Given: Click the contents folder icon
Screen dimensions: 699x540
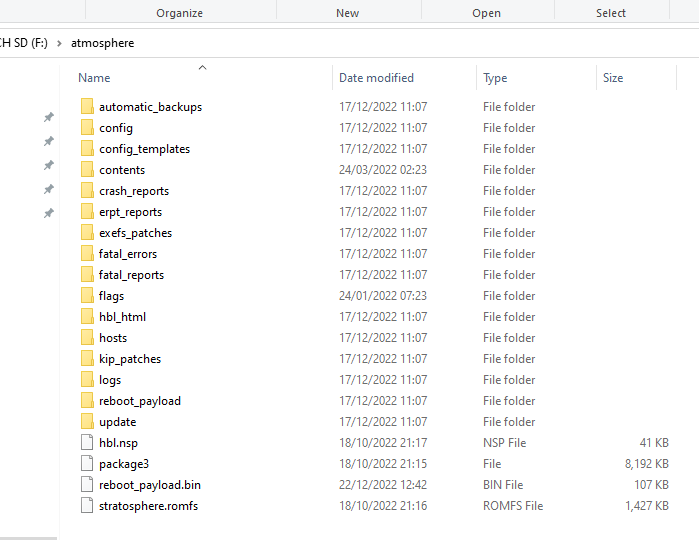Looking at the screenshot, I should [87, 169].
